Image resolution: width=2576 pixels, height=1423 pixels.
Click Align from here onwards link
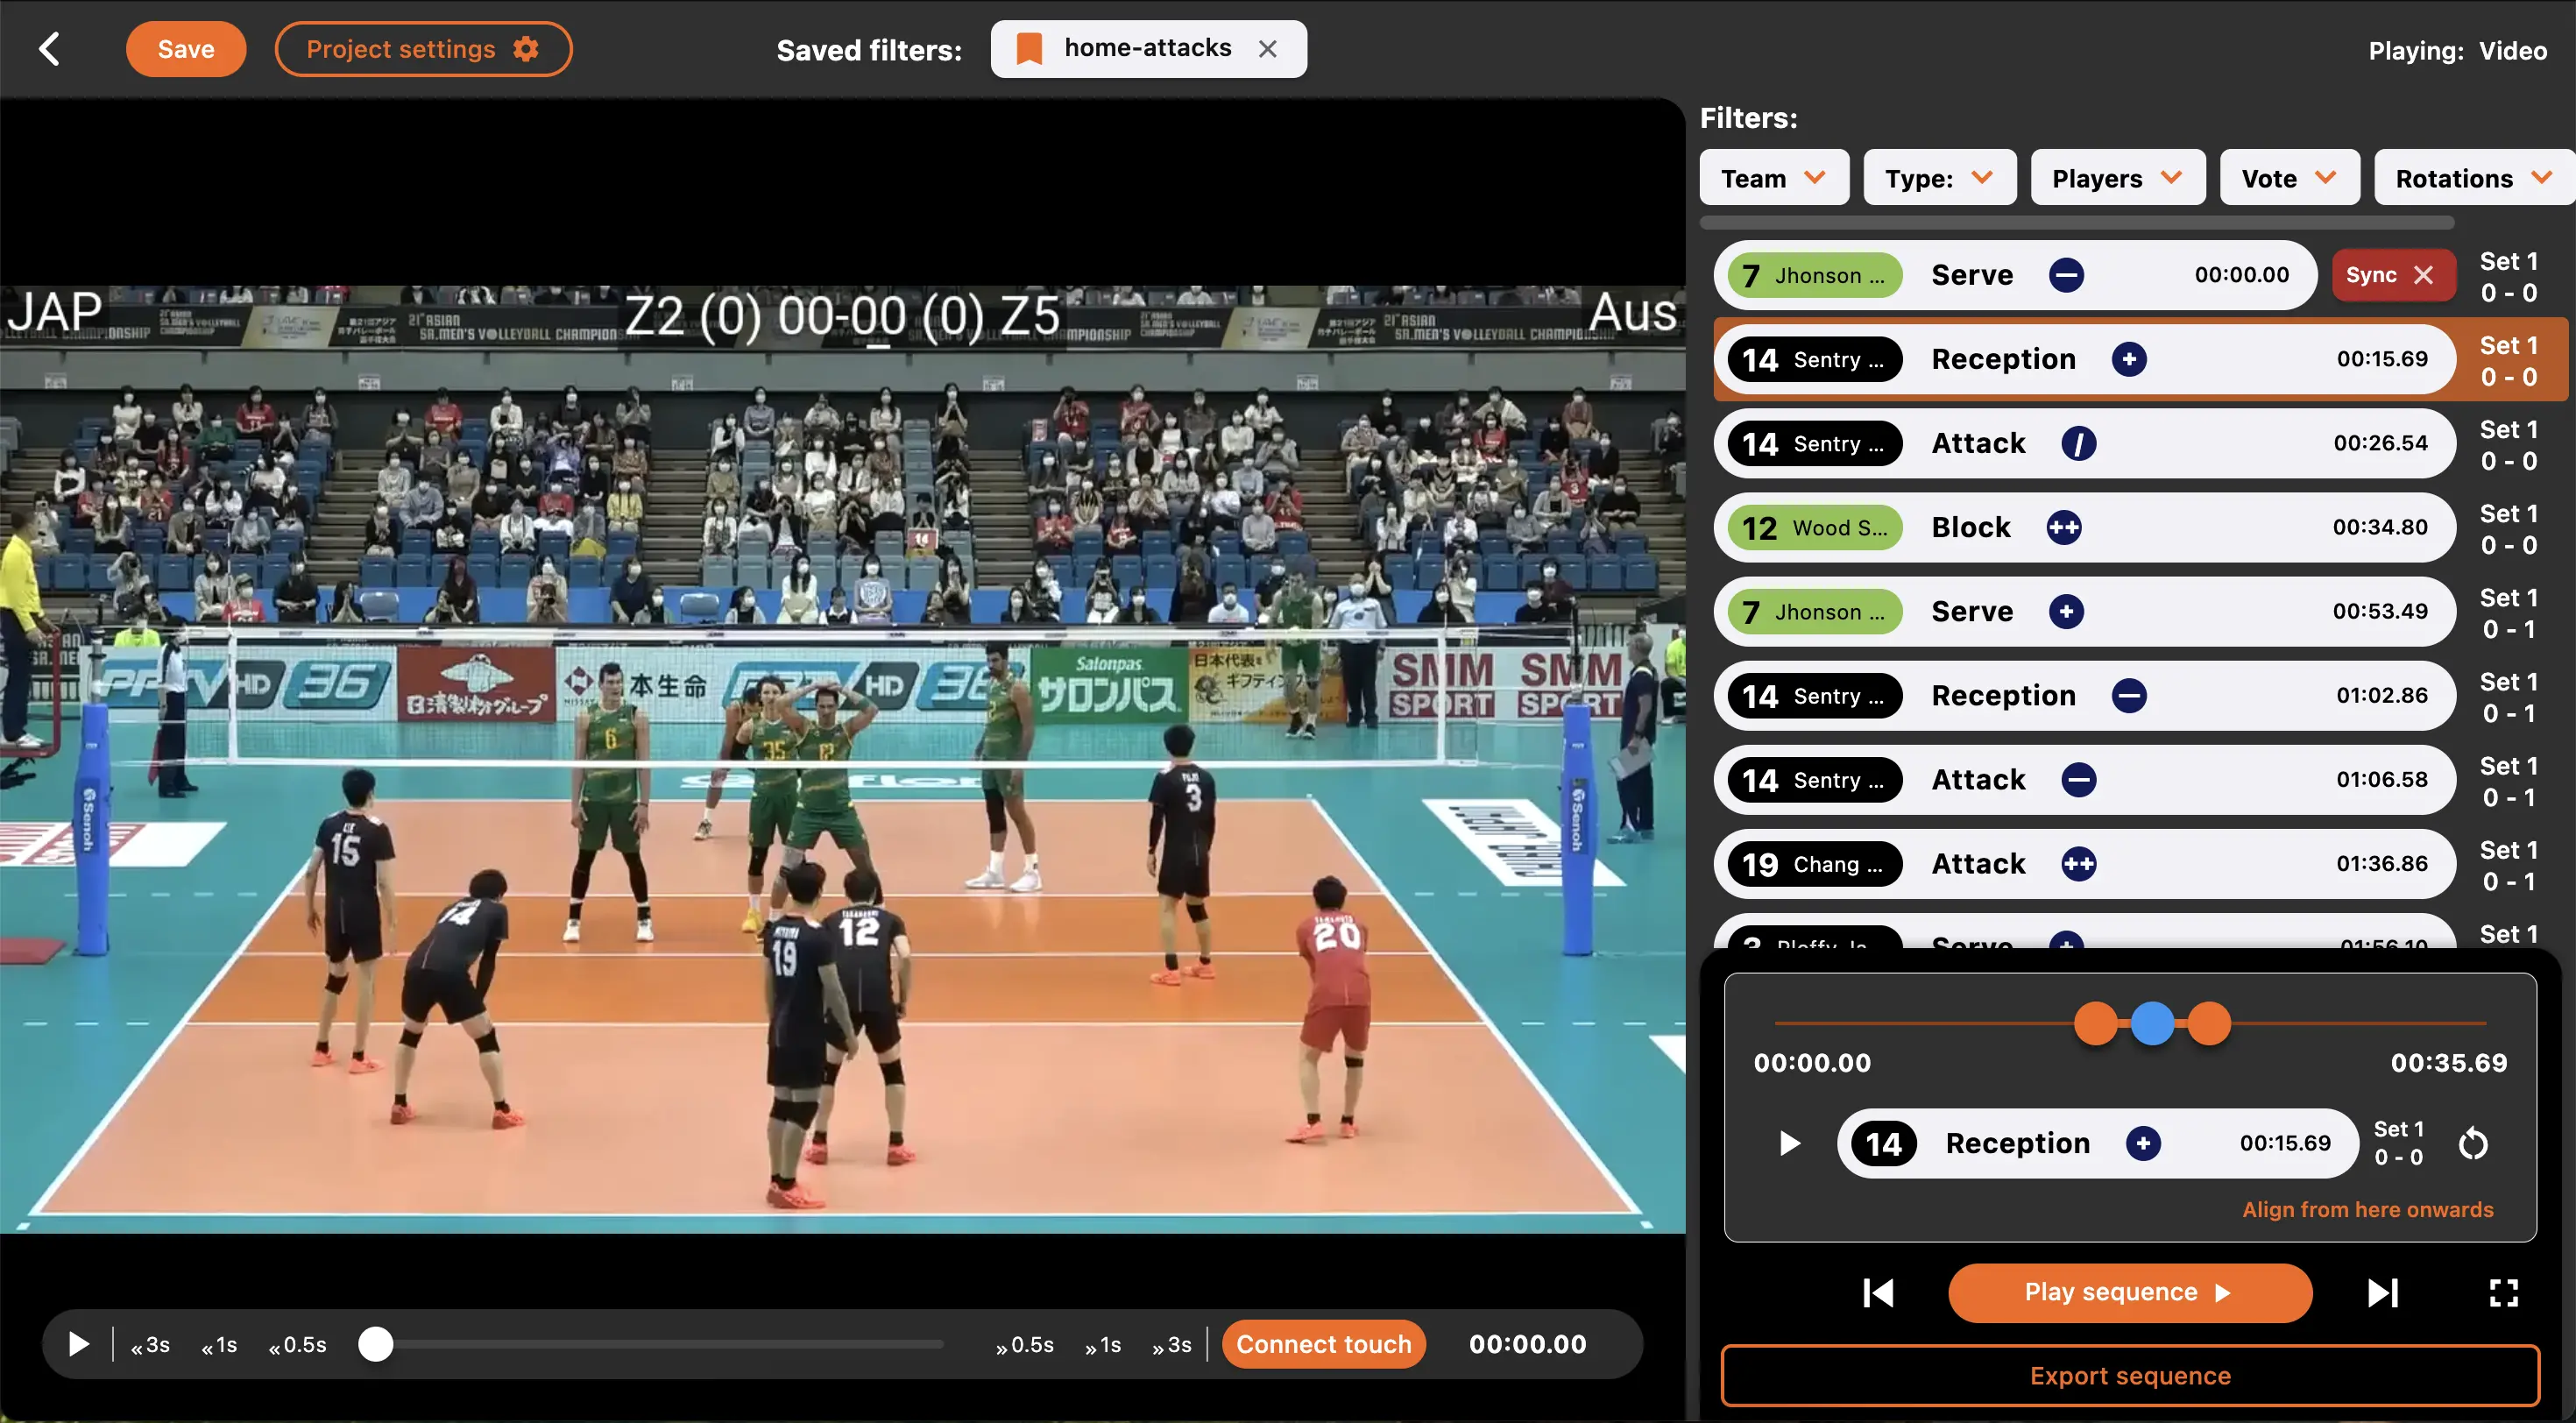click(x=2367, y=1209)
